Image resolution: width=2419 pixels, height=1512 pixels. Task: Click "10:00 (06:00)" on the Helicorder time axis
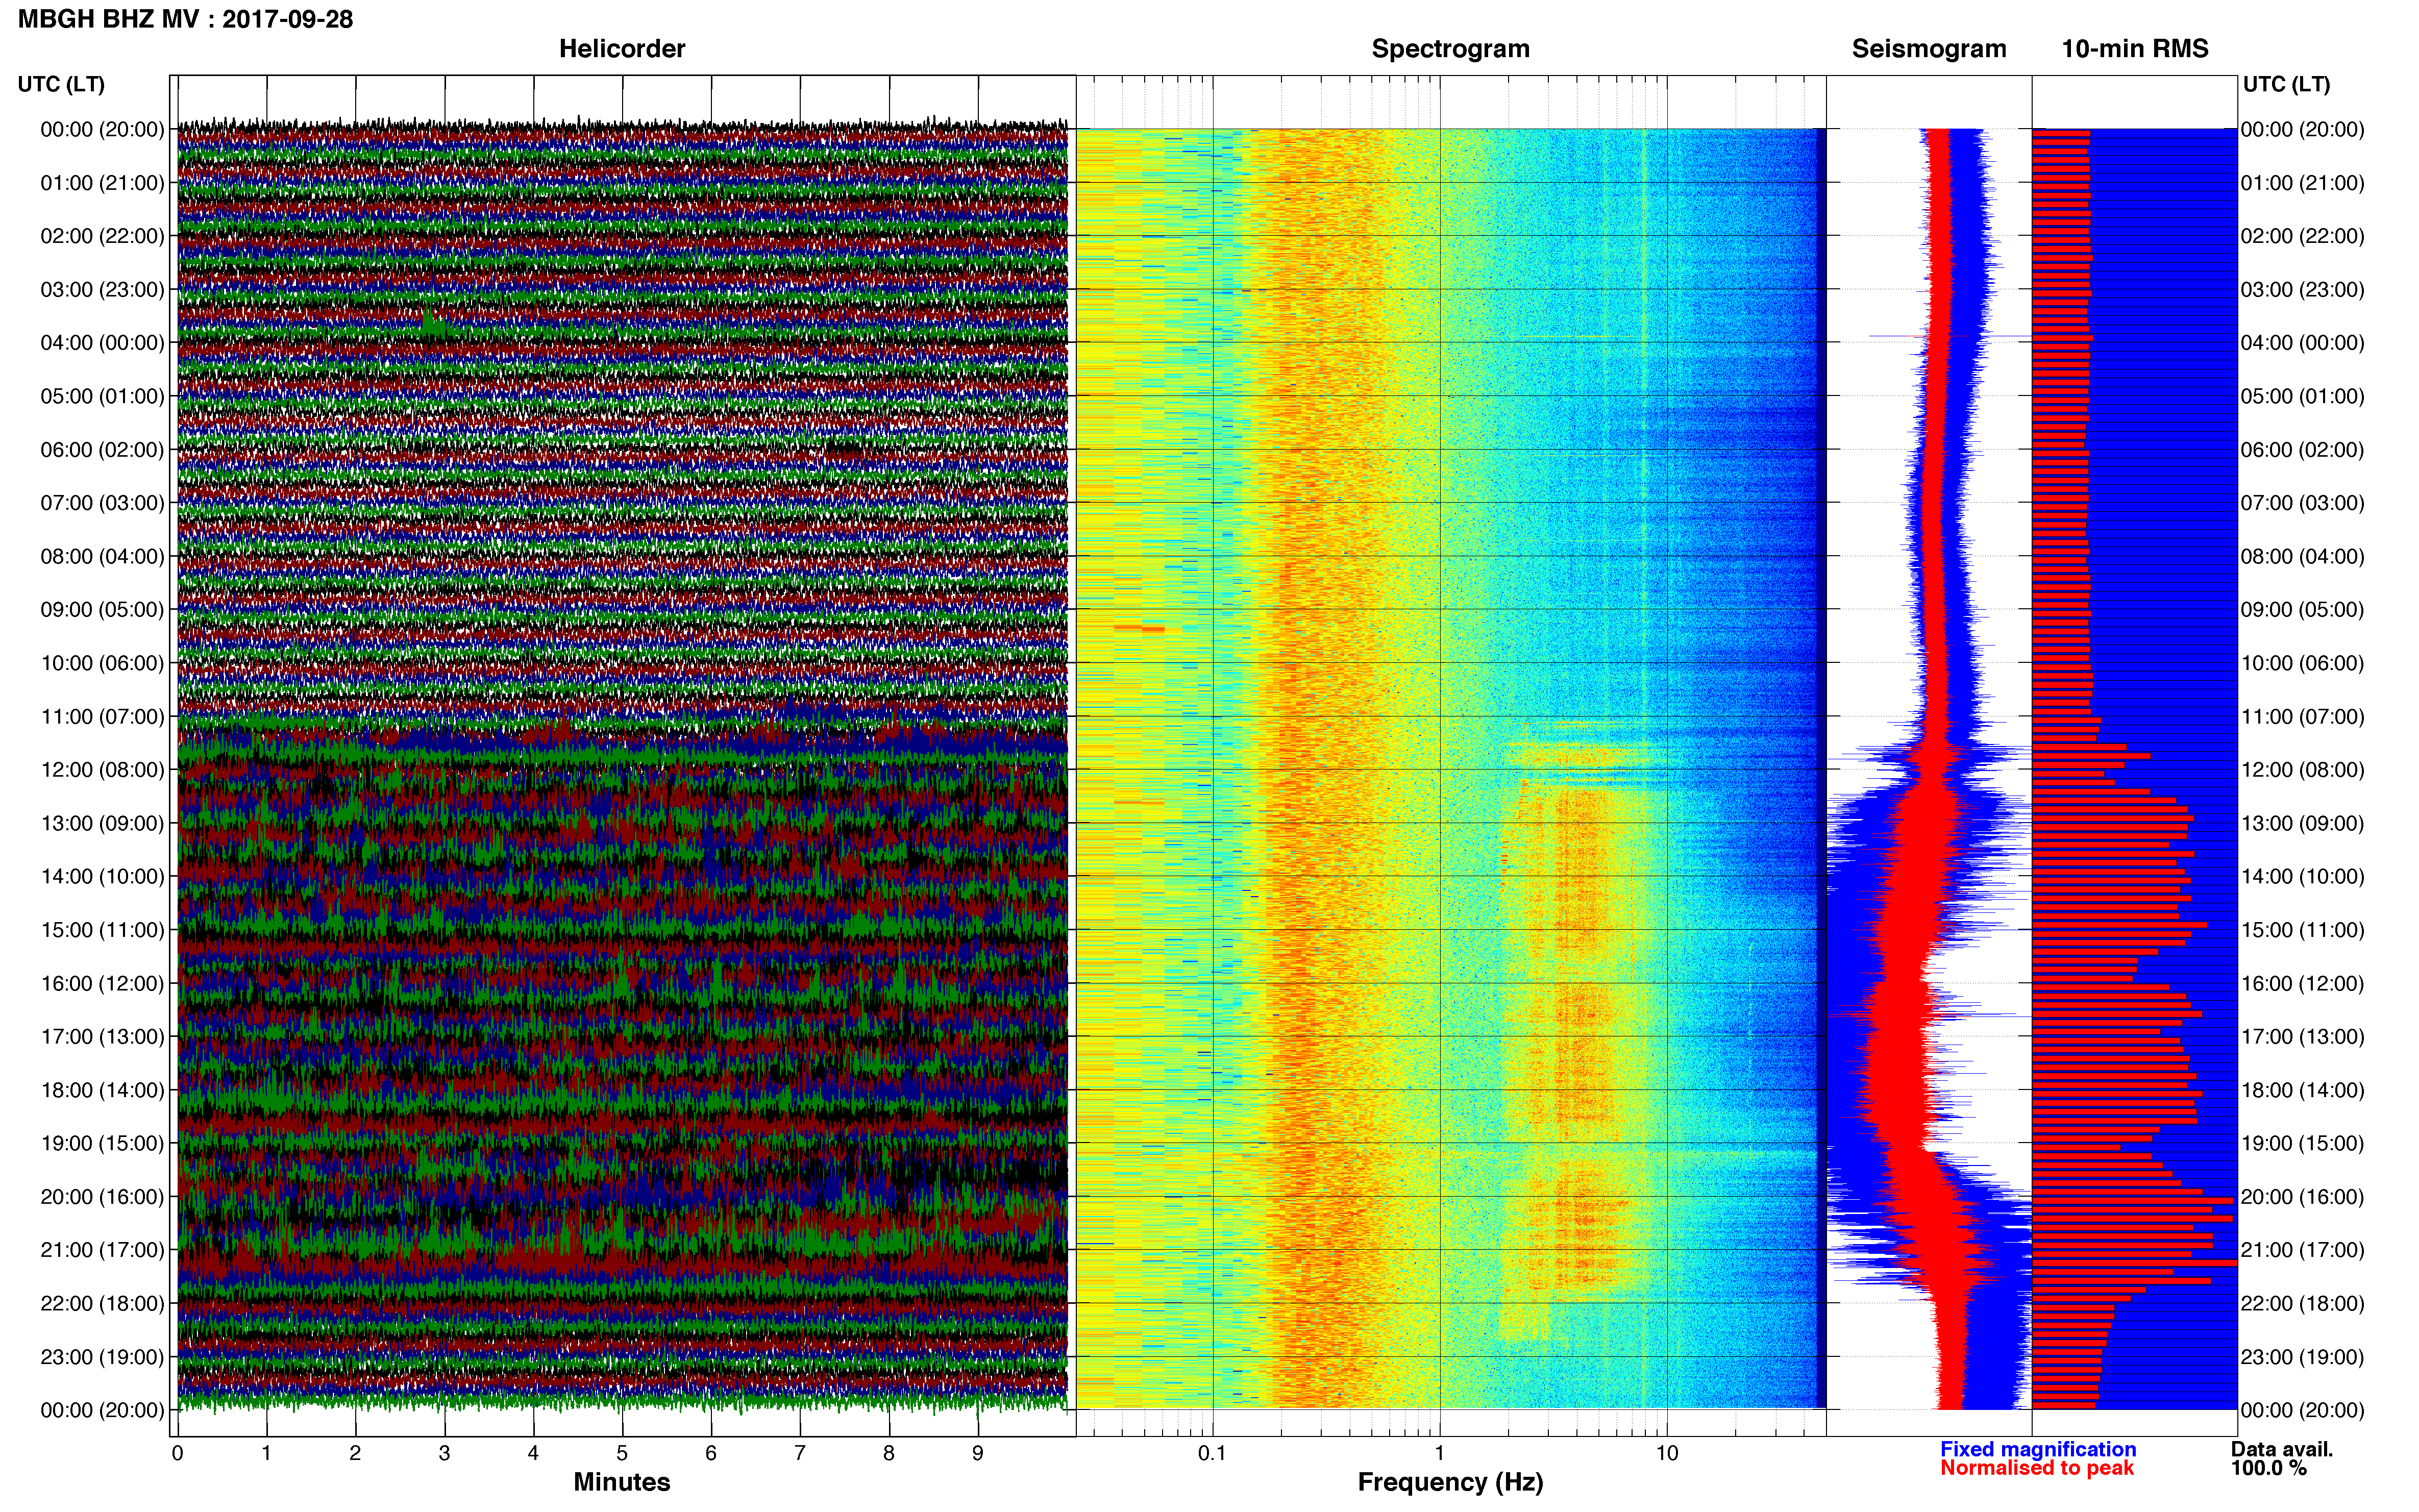102,663
